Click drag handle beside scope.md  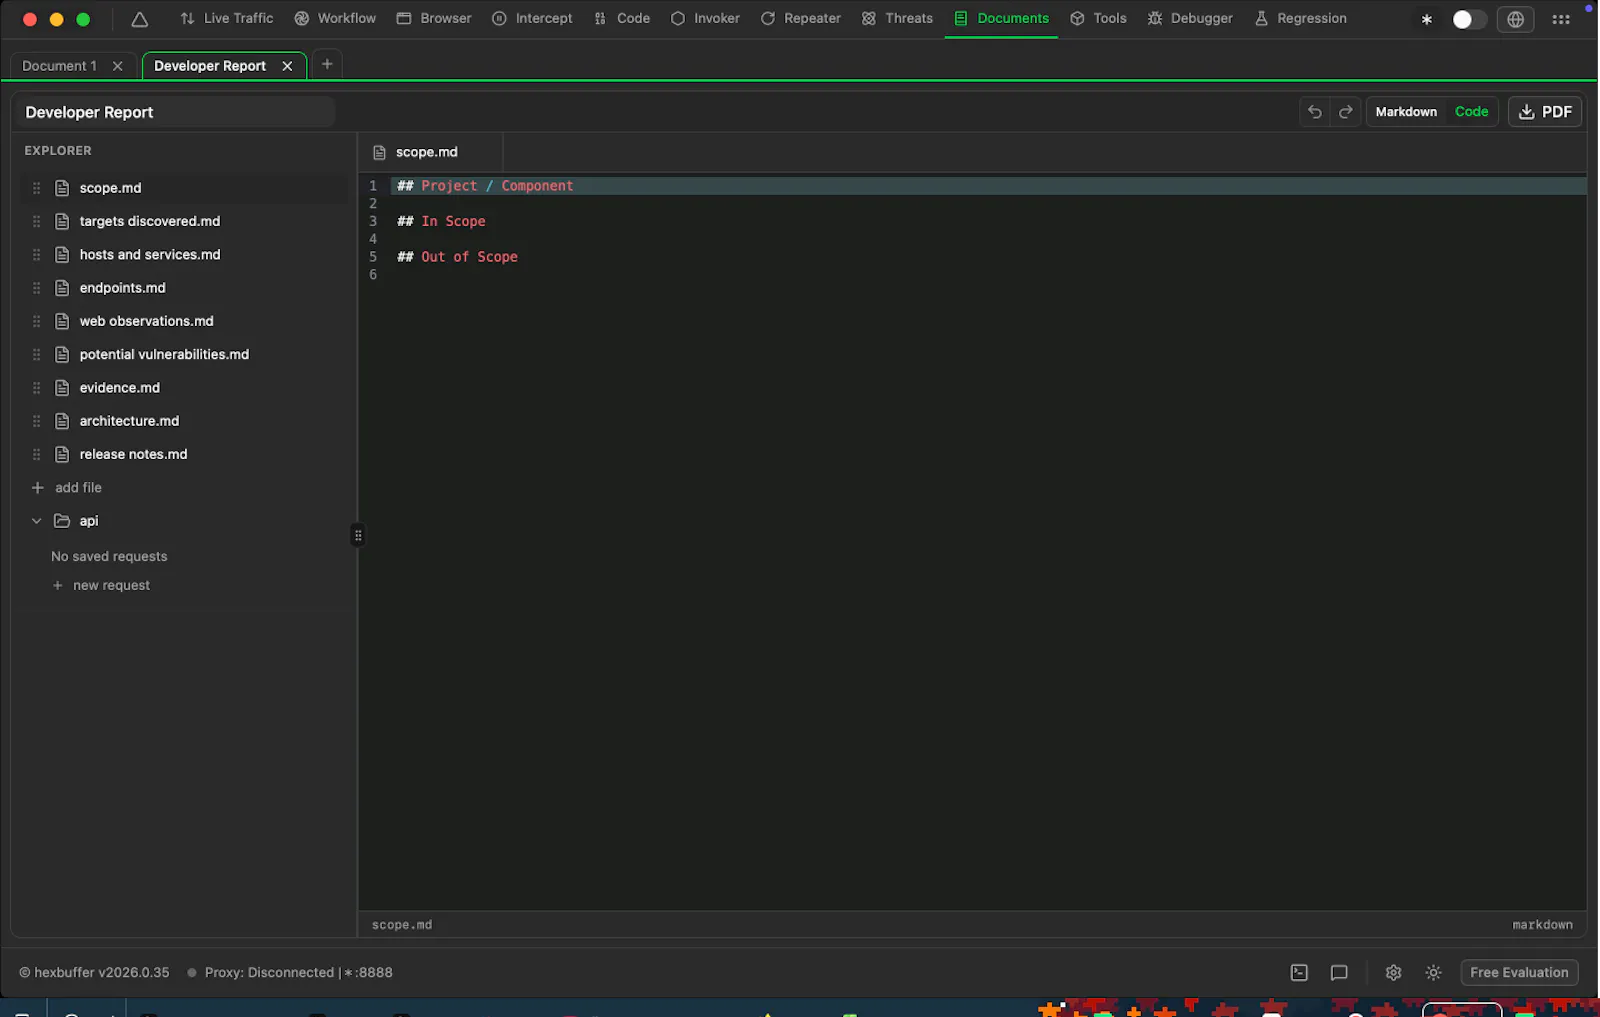click(36, 188)
